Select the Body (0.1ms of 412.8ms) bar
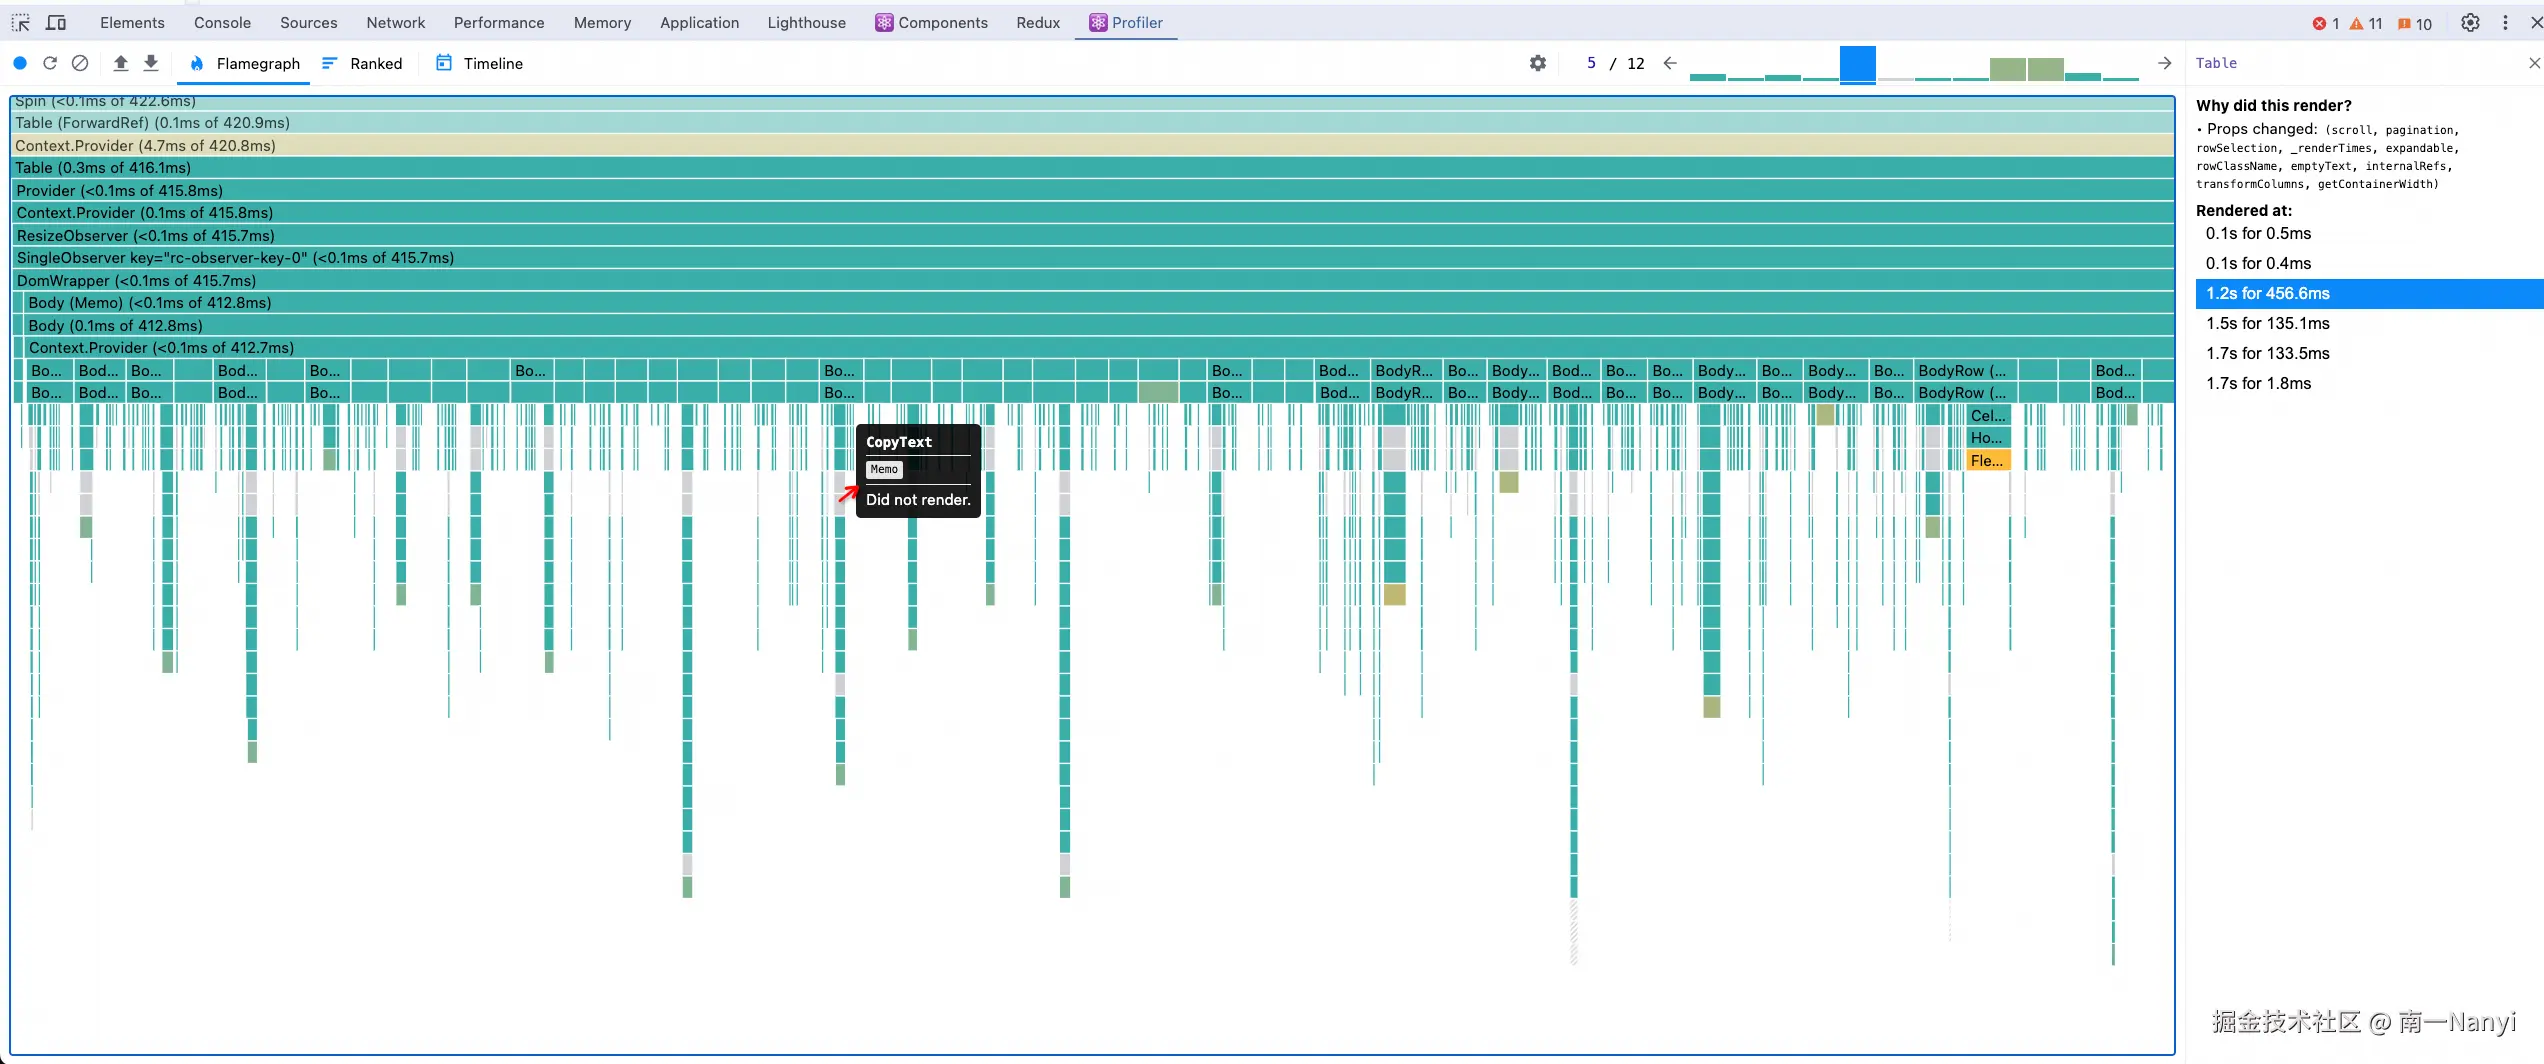The width and height of the screenshot is (2544, 1064). tap(1098, 326)
